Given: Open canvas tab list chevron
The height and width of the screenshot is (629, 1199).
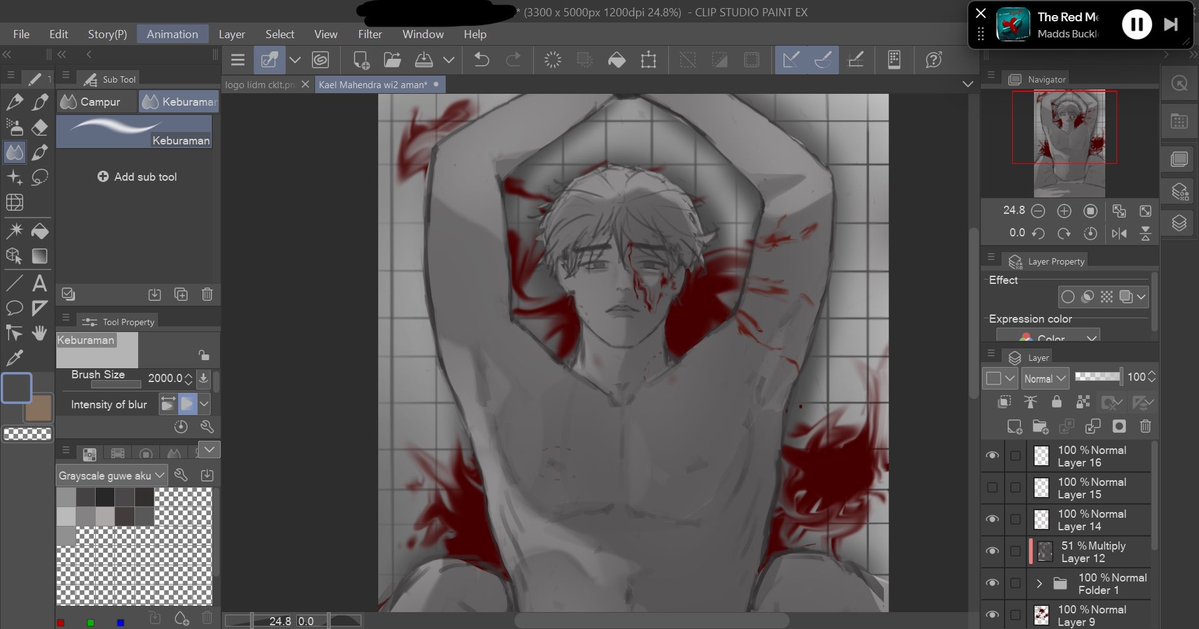Looking at the screenshot, I should click(967, 84).
